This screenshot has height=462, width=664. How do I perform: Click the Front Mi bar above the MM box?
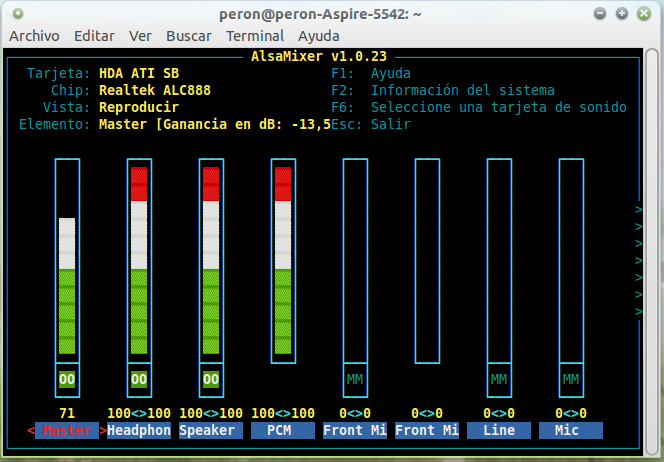tap(355, 260)
